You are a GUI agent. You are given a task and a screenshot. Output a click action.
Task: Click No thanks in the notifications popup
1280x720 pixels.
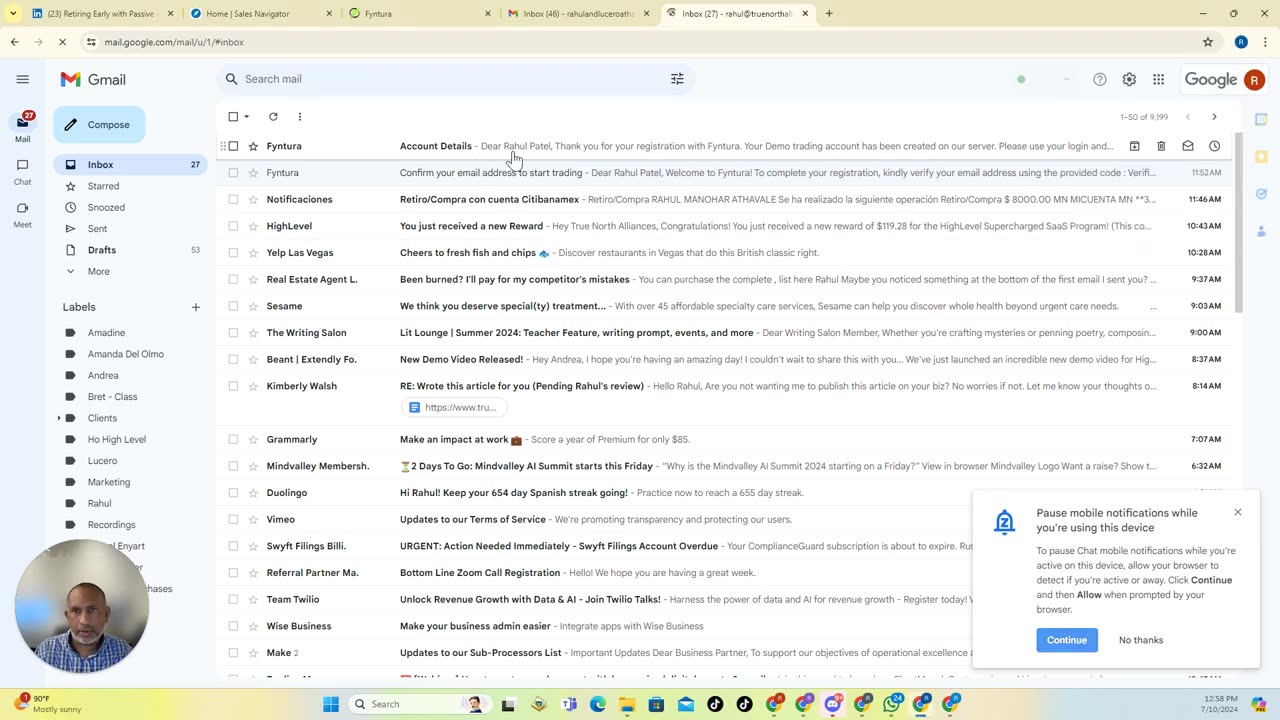[x=1141, y=640]
